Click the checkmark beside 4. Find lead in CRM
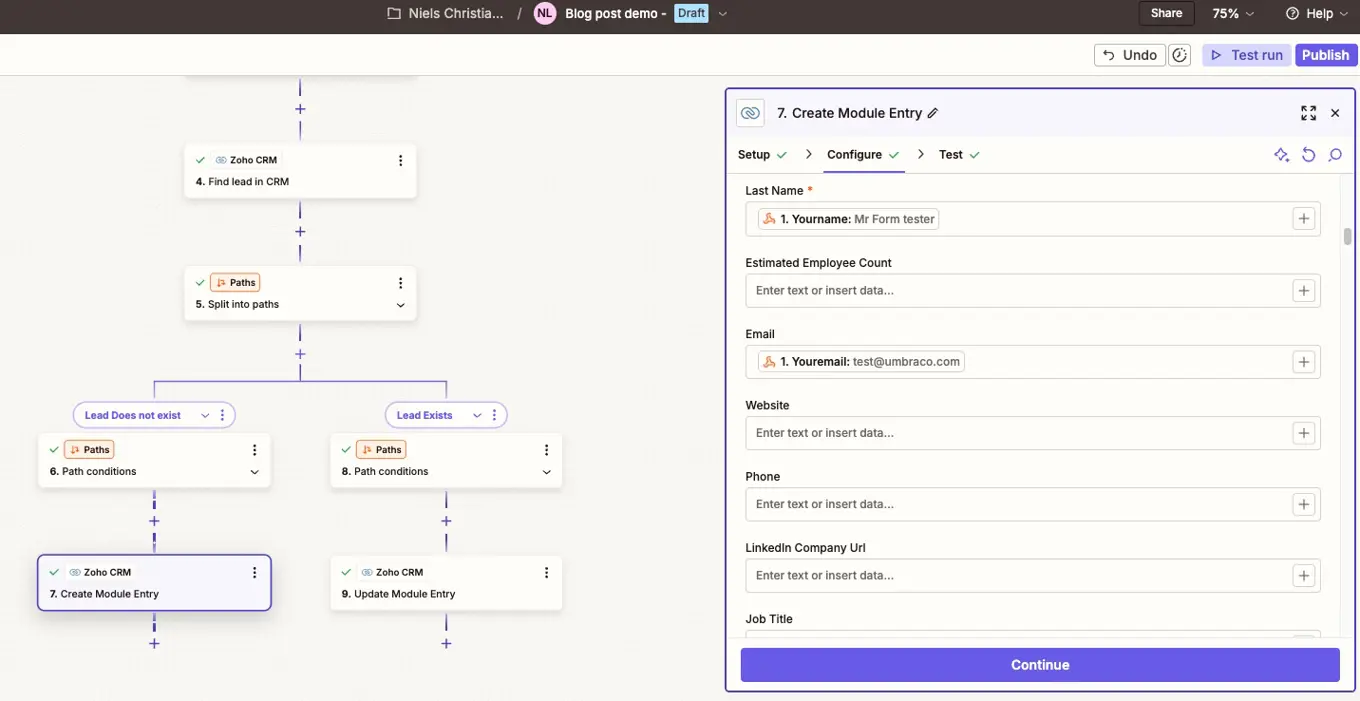 tap(199, 159)
